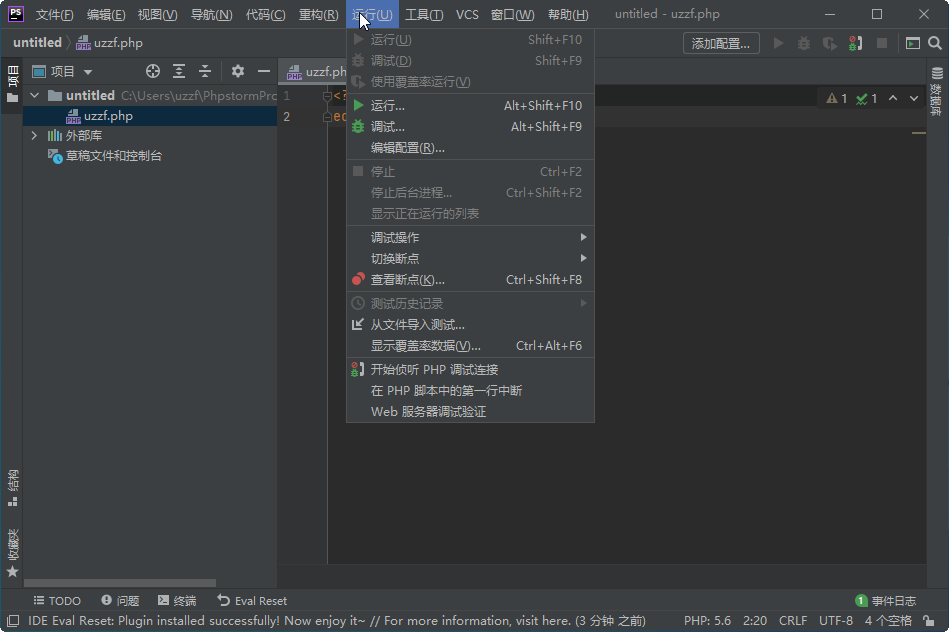Open the Favorites star sidebar tab
This screenshot has height=632, width=949.
pos(12,554)
